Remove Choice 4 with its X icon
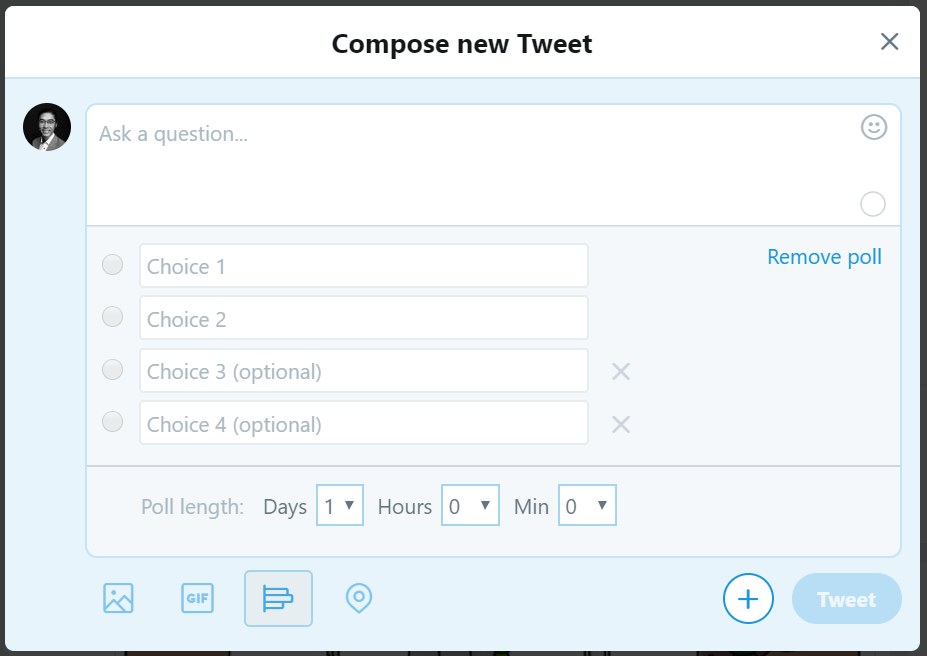 pyautogui.click(x=621, y=424)
